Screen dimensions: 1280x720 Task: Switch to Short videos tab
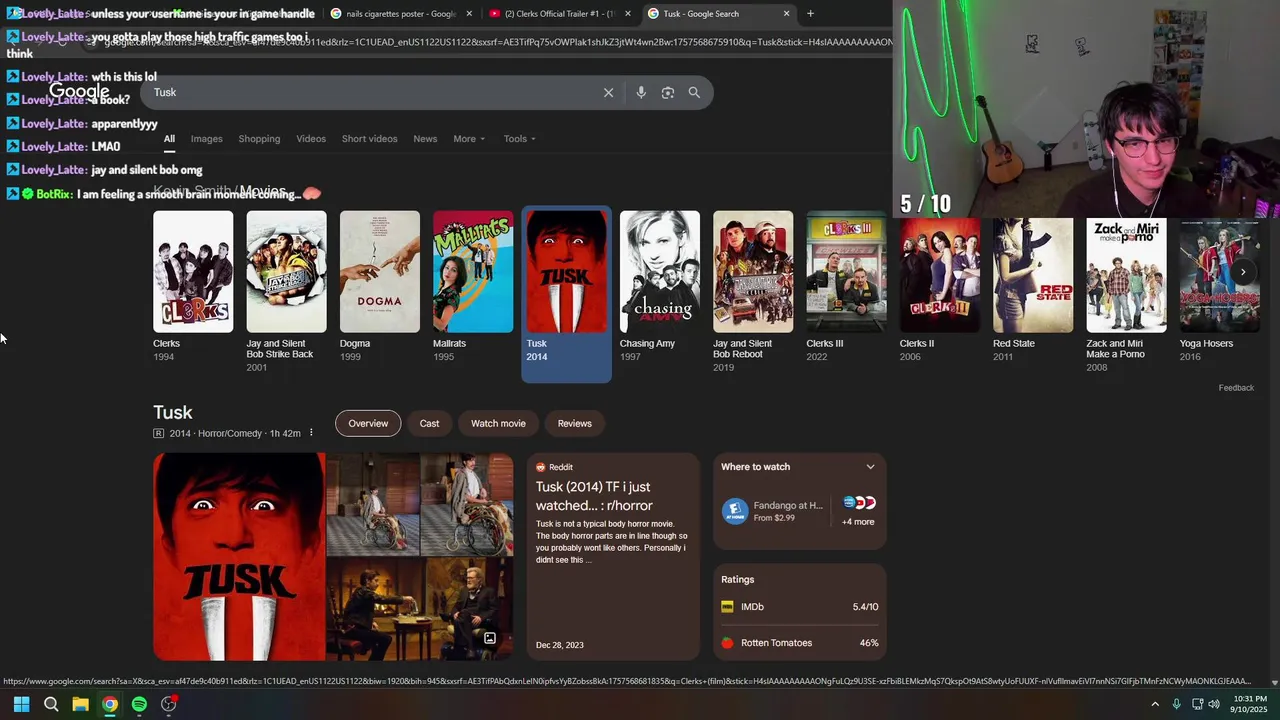coord(369,139)
